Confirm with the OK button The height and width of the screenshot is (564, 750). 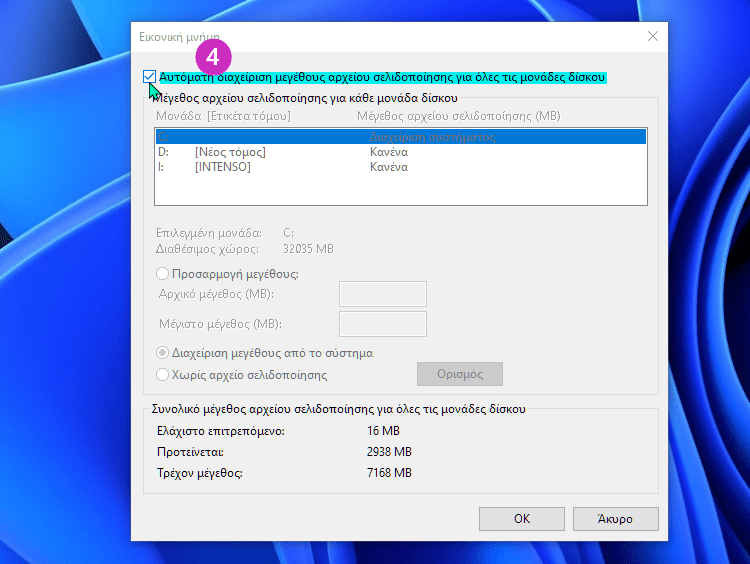click(522, 519)
